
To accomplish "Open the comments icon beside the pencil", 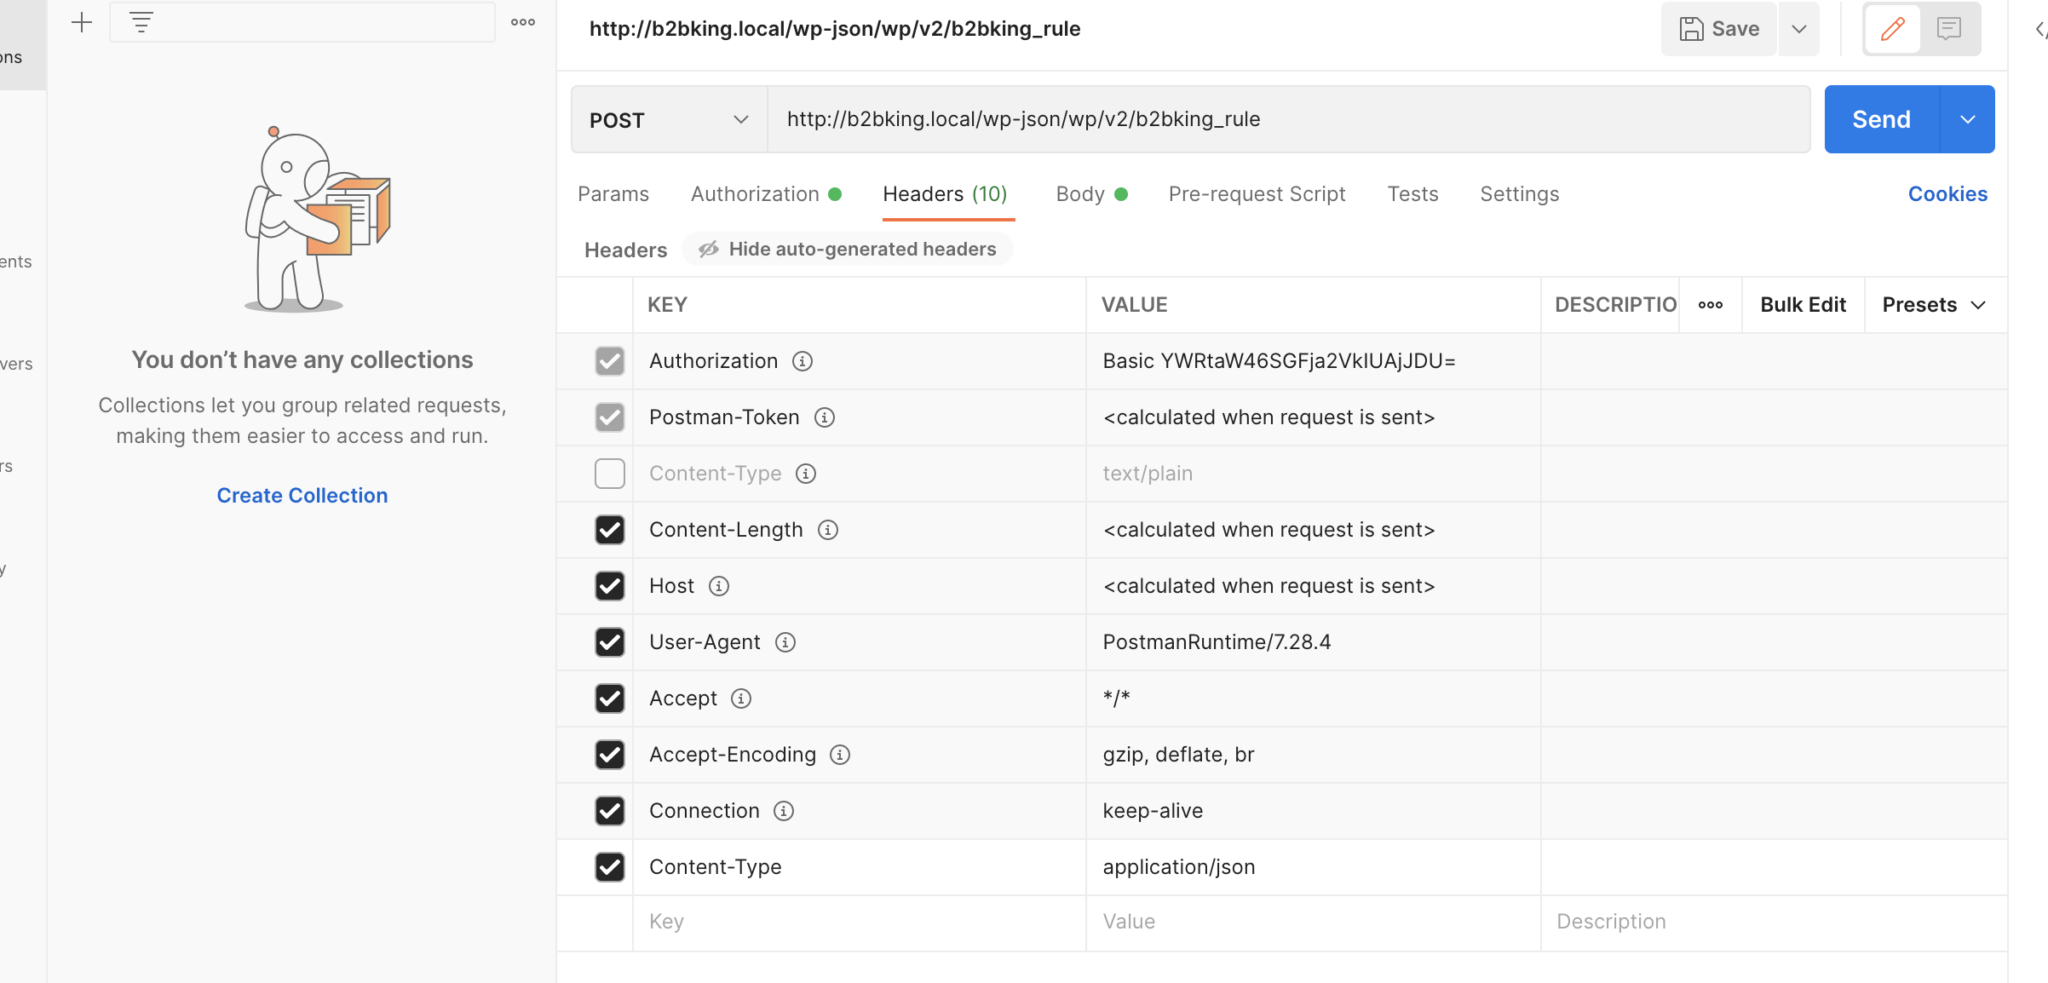I will click(1949, 29).
